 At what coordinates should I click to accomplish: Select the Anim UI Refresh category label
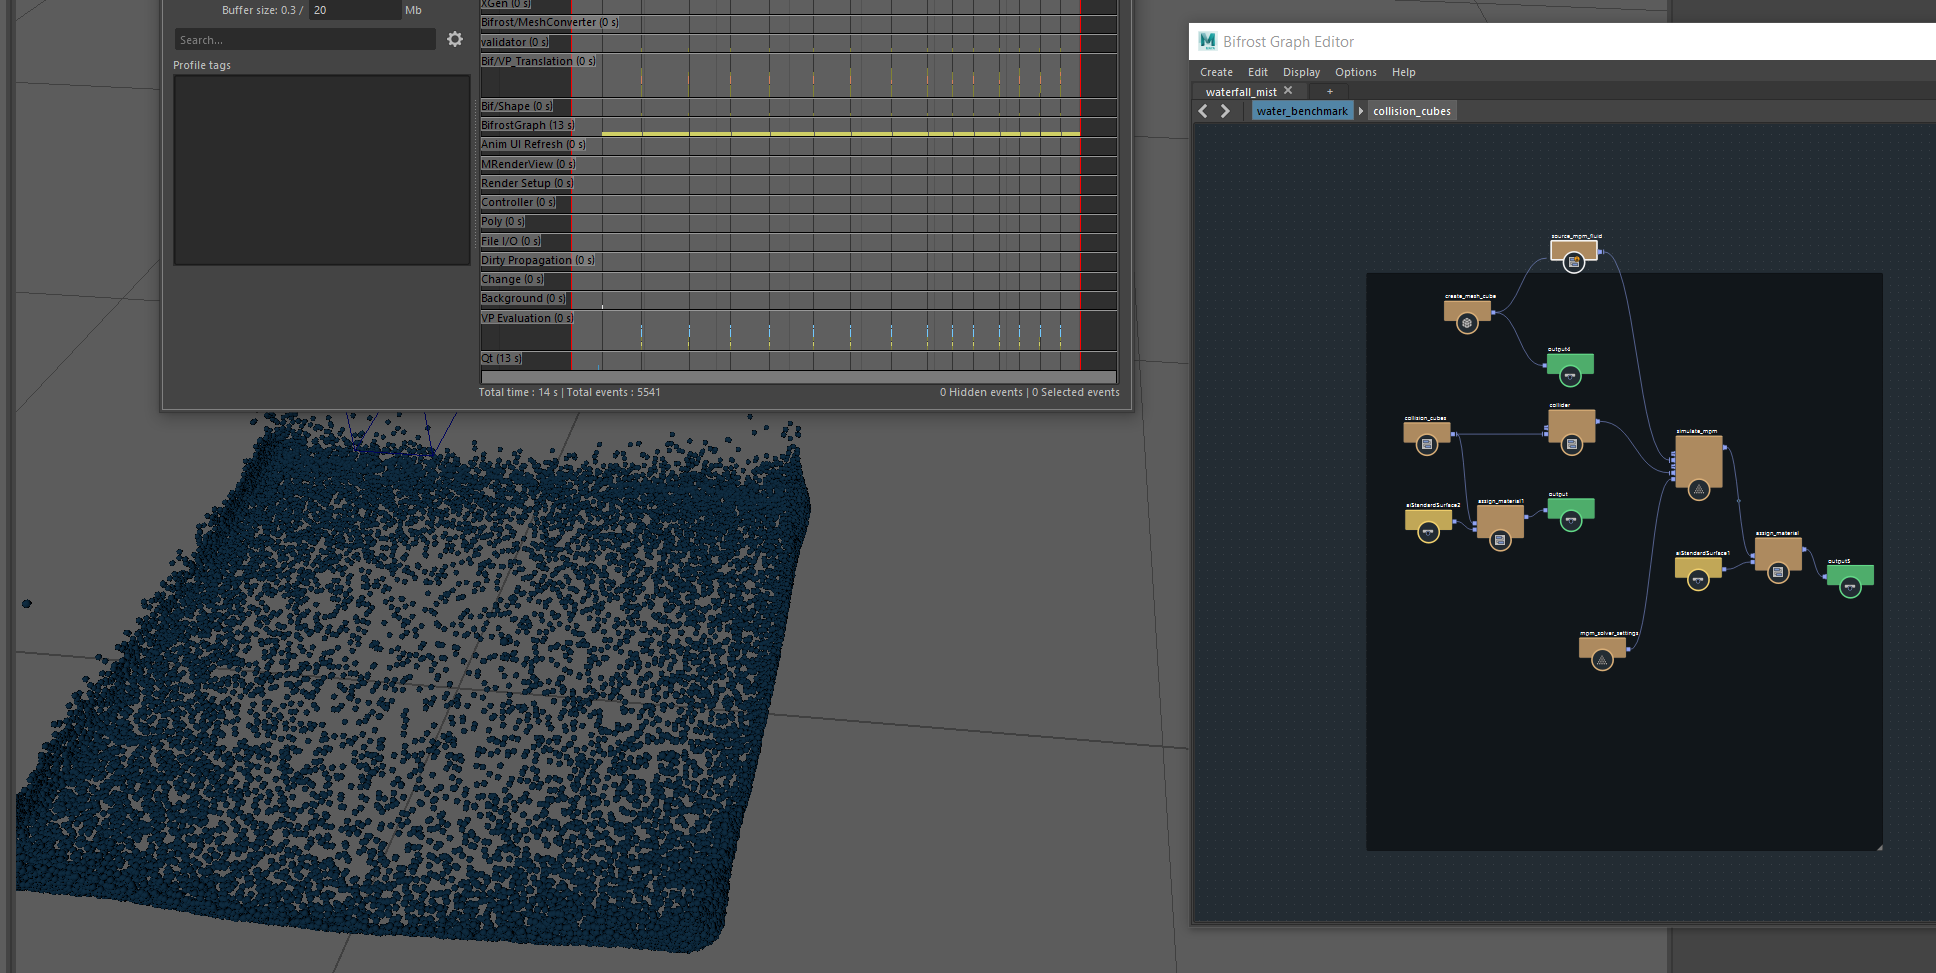coord(533,144)
